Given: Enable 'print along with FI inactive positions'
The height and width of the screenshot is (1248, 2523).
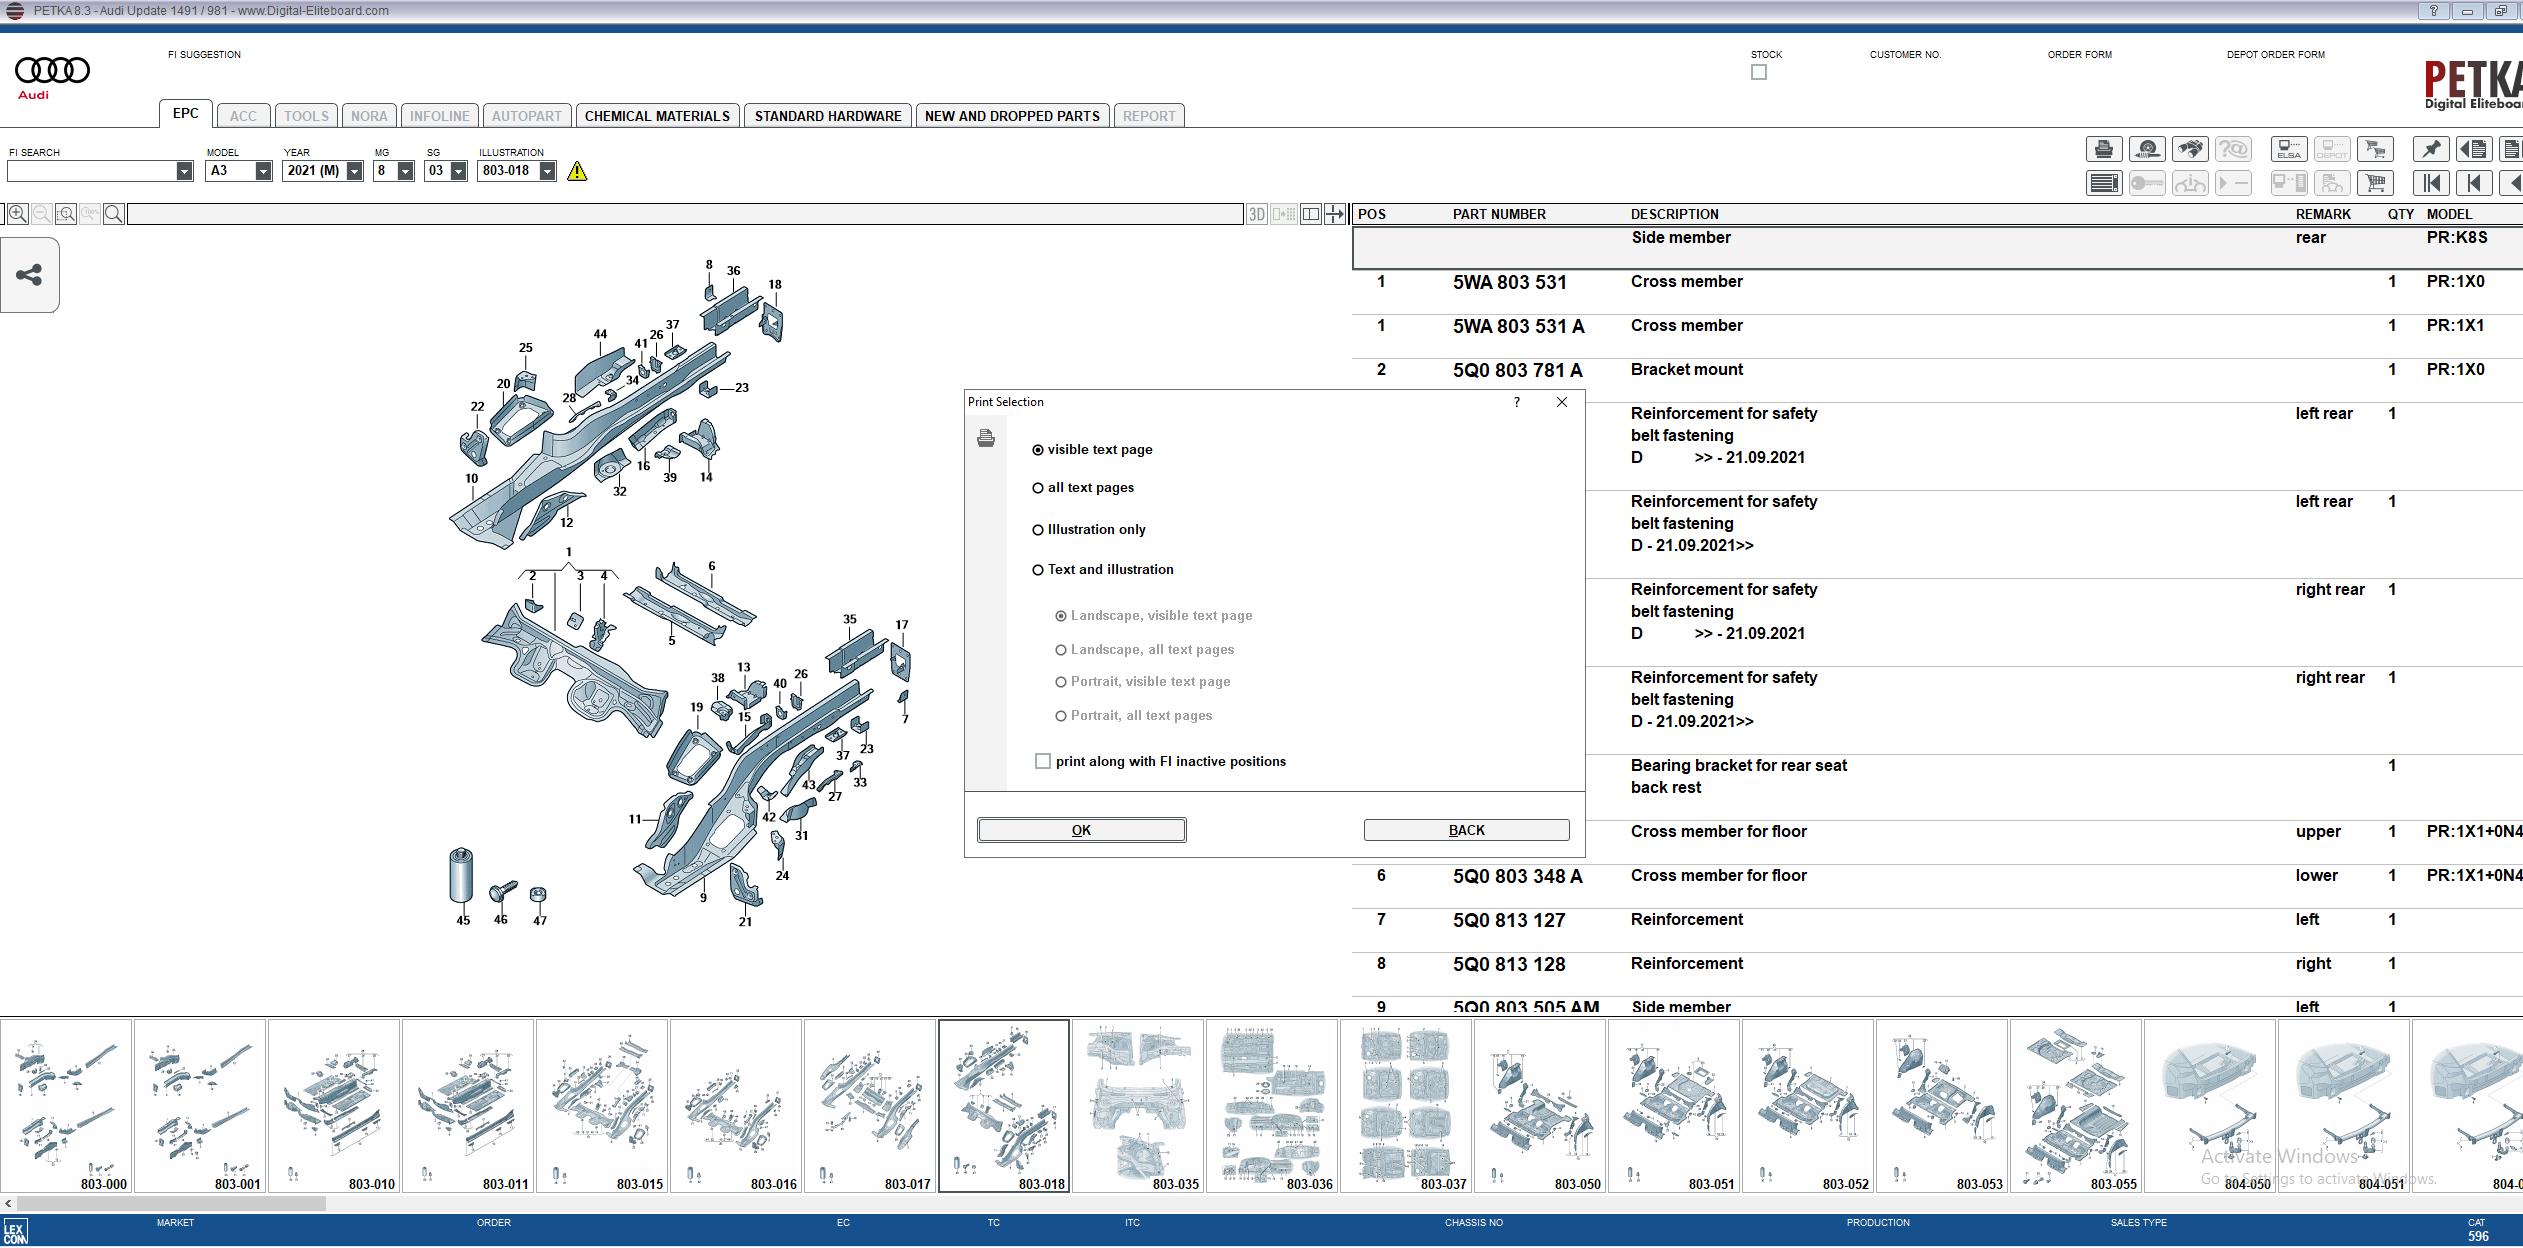Looking at the screenshot, I should pyautogui.click(x=1043, y=761).
